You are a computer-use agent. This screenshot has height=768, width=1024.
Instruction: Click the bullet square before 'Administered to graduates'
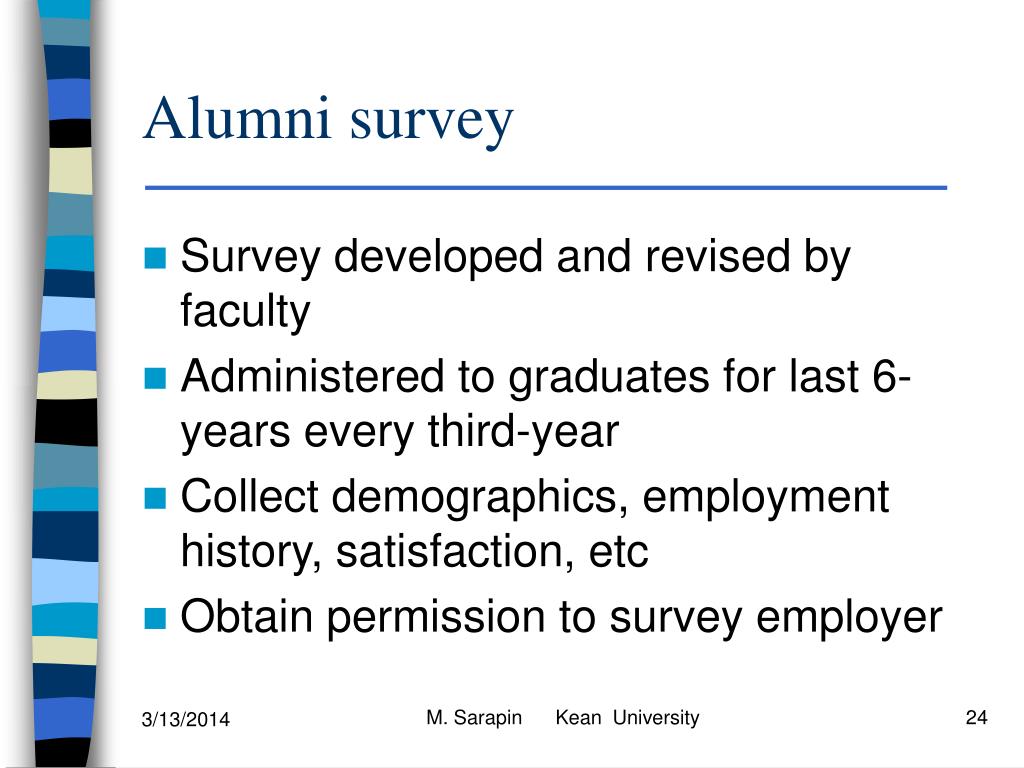tap(155, 377)
